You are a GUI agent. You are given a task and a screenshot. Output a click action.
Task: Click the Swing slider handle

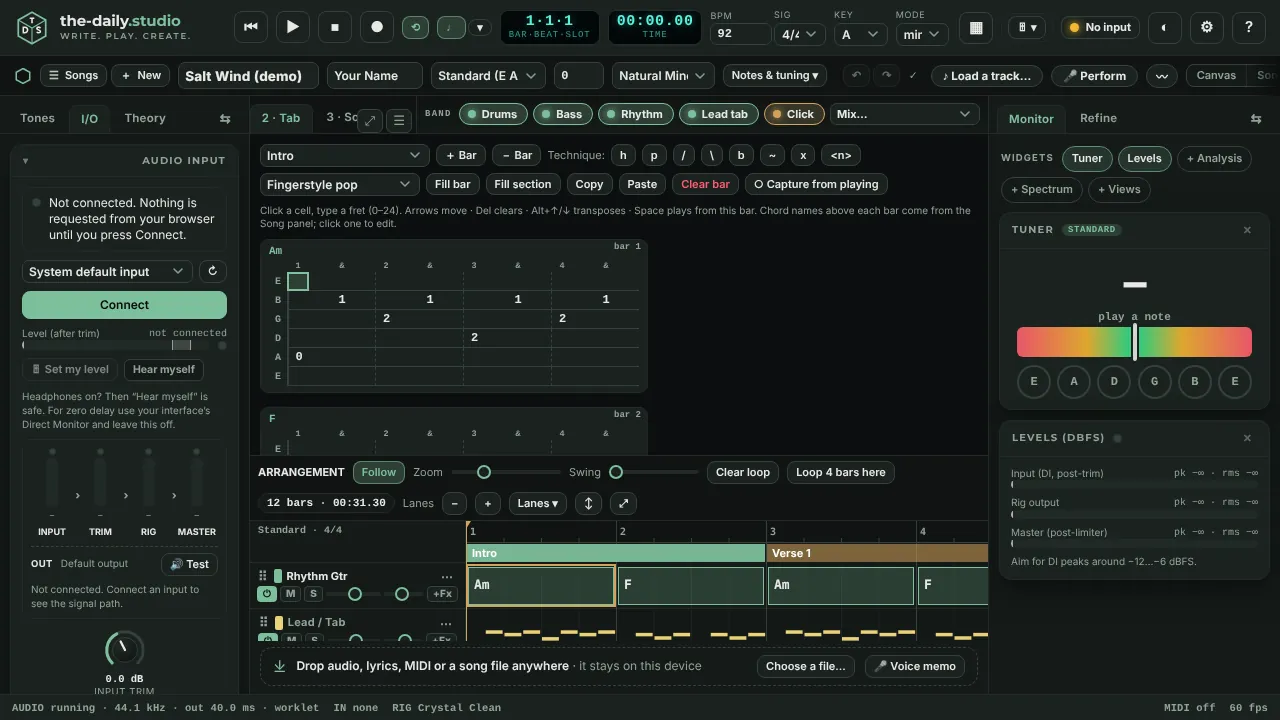[616, 472]
